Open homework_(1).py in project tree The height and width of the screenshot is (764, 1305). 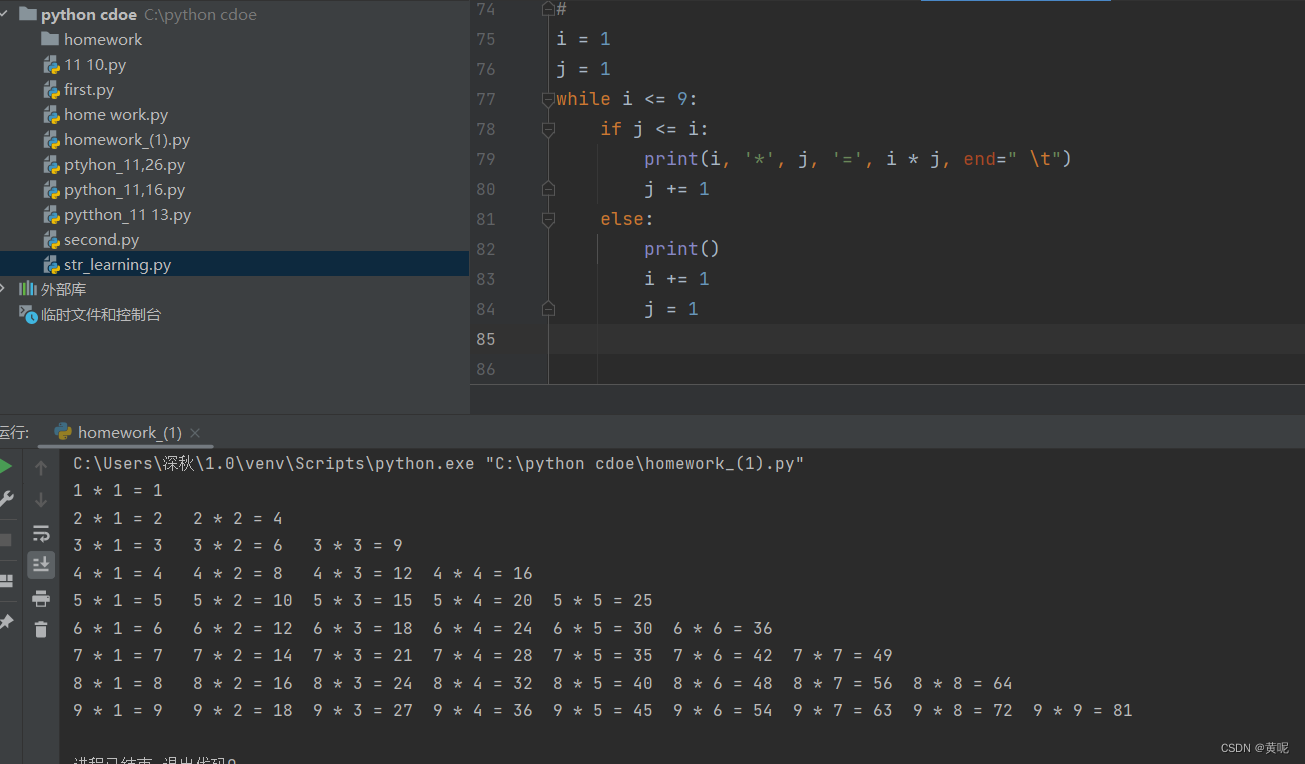point(127,139)
